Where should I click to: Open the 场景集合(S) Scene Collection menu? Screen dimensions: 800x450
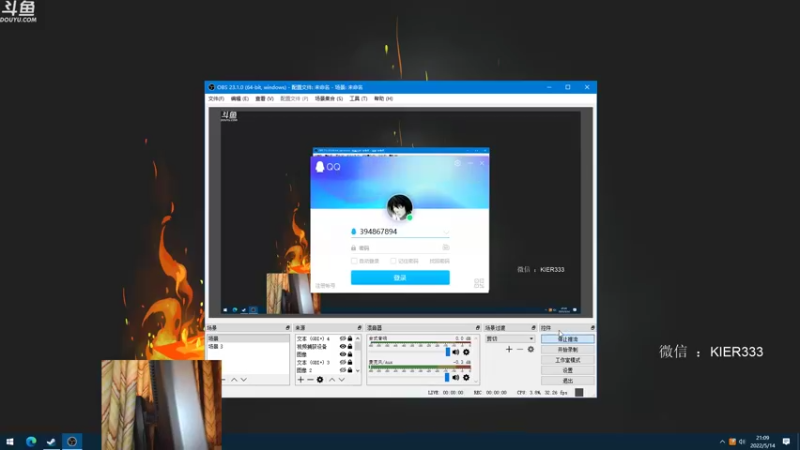click(329, 98)
